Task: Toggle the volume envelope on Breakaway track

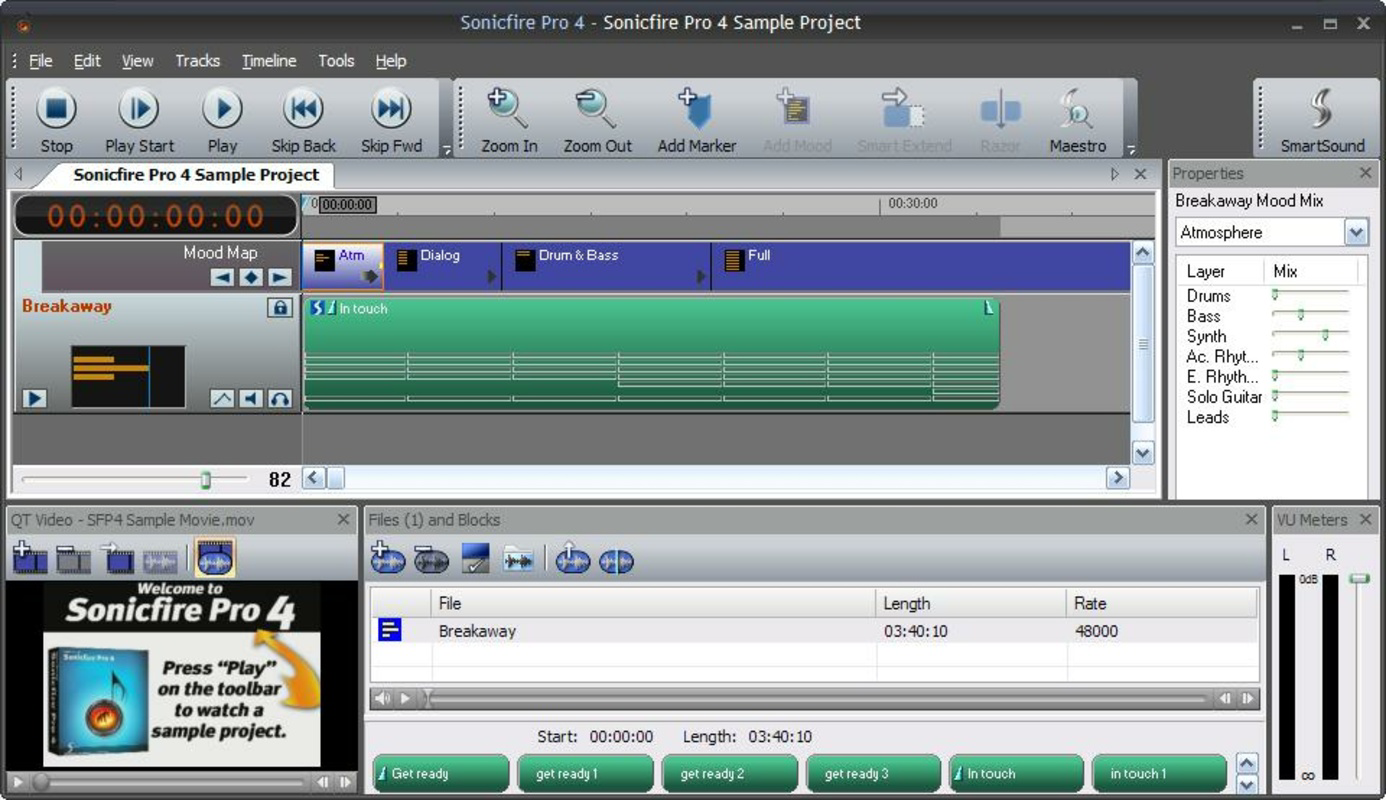Action: coord(222,399)
